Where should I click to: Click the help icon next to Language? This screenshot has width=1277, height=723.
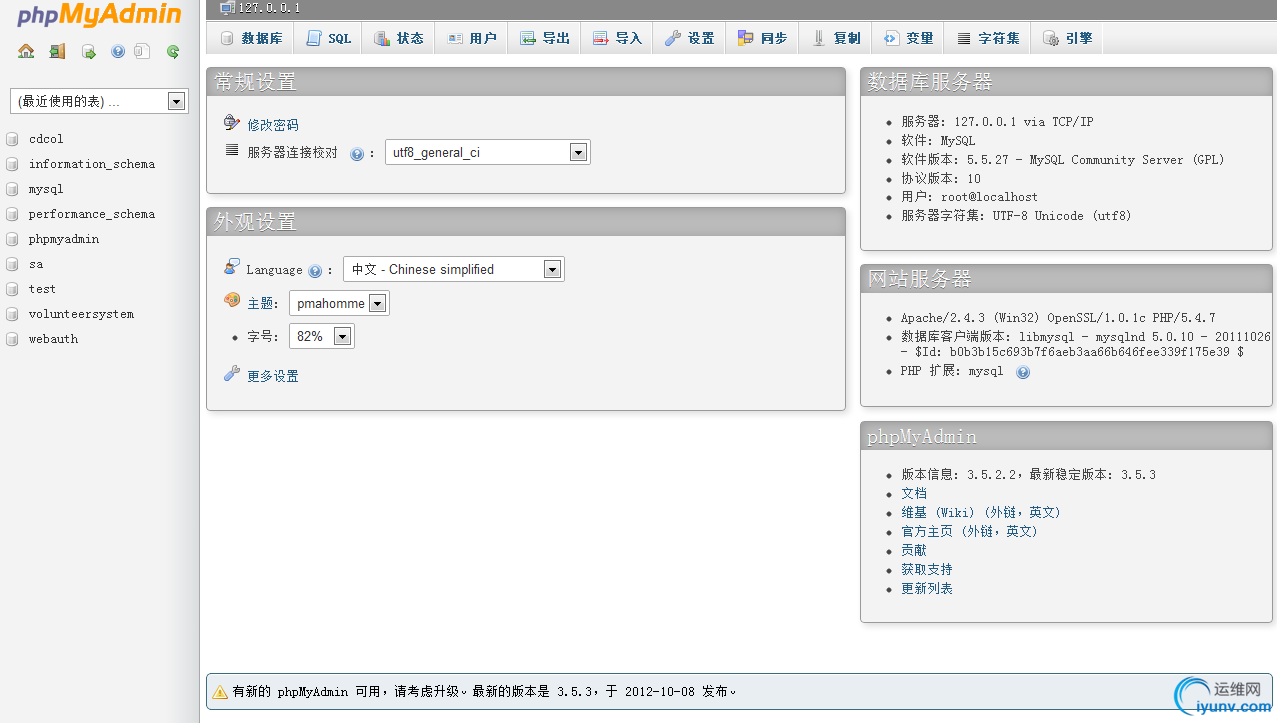[315, 270]
